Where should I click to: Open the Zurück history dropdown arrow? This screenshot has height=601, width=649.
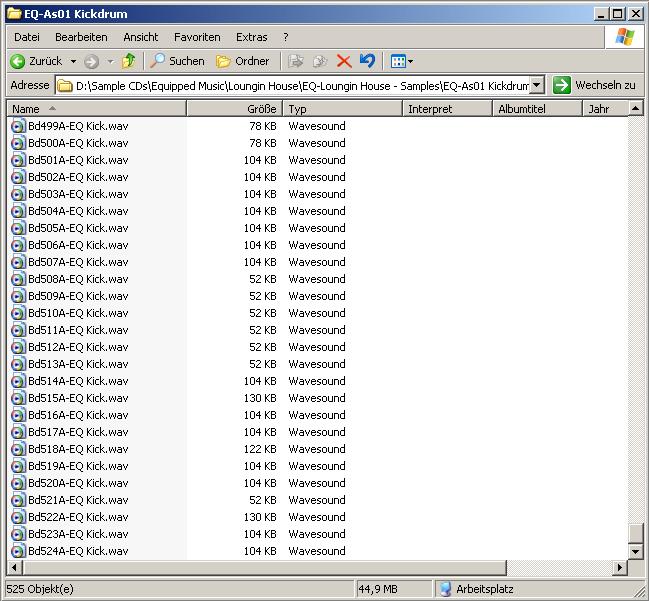click(73, 62)
